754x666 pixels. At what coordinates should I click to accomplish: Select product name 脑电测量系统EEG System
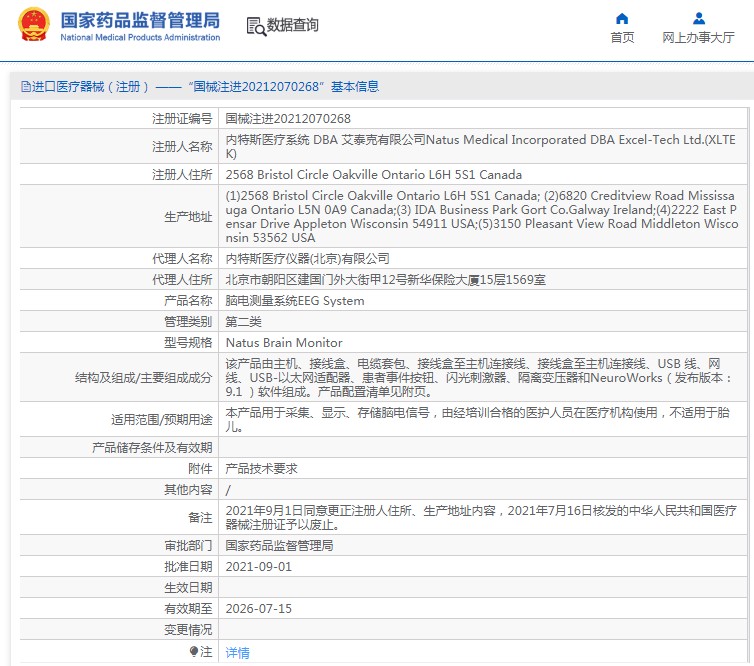coord(295,301)
